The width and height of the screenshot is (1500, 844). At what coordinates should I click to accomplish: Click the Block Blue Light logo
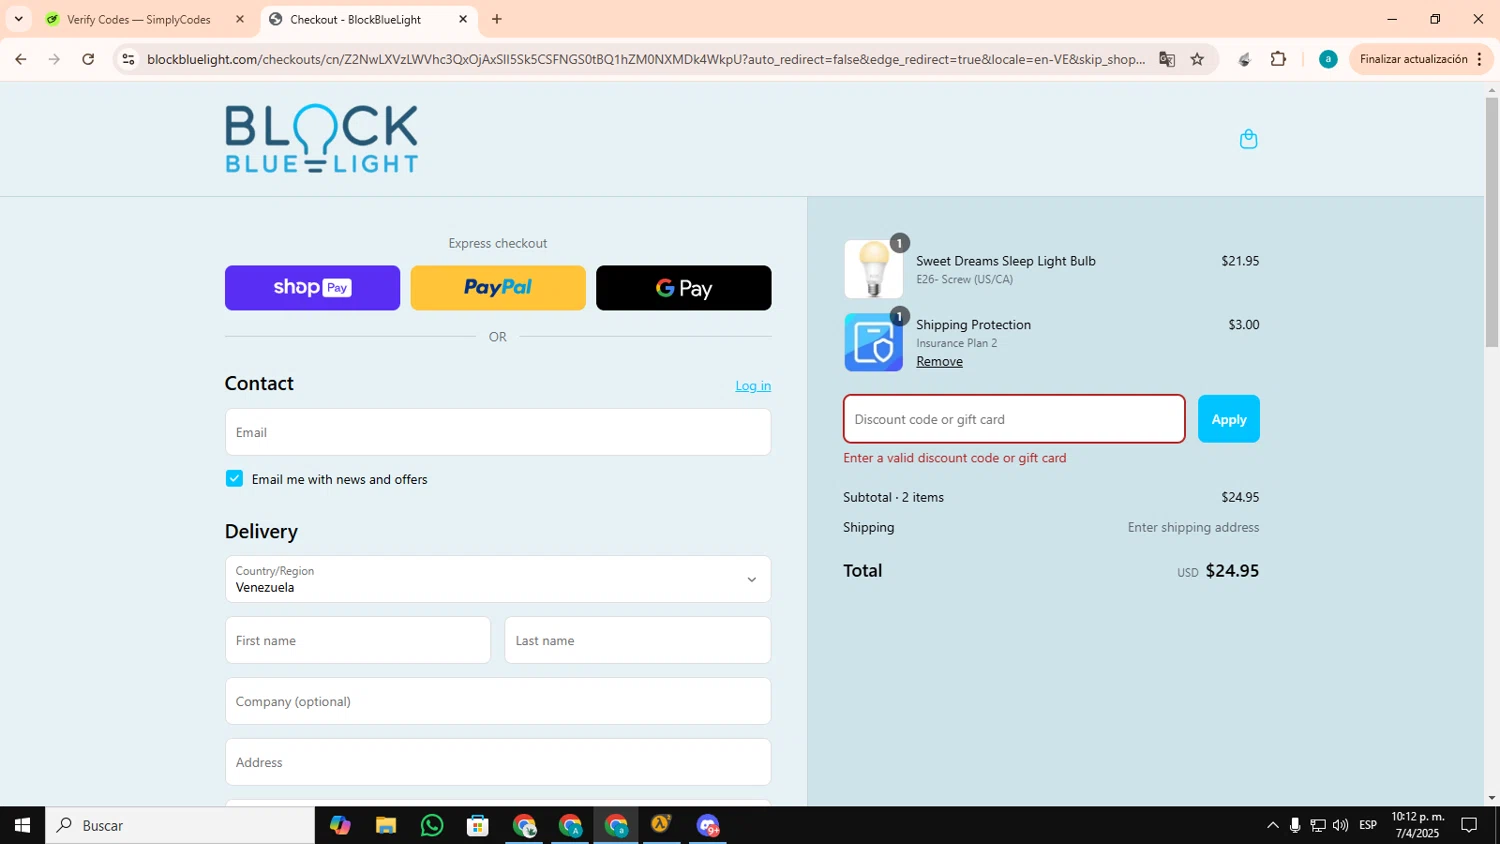(x=321, y=139)
